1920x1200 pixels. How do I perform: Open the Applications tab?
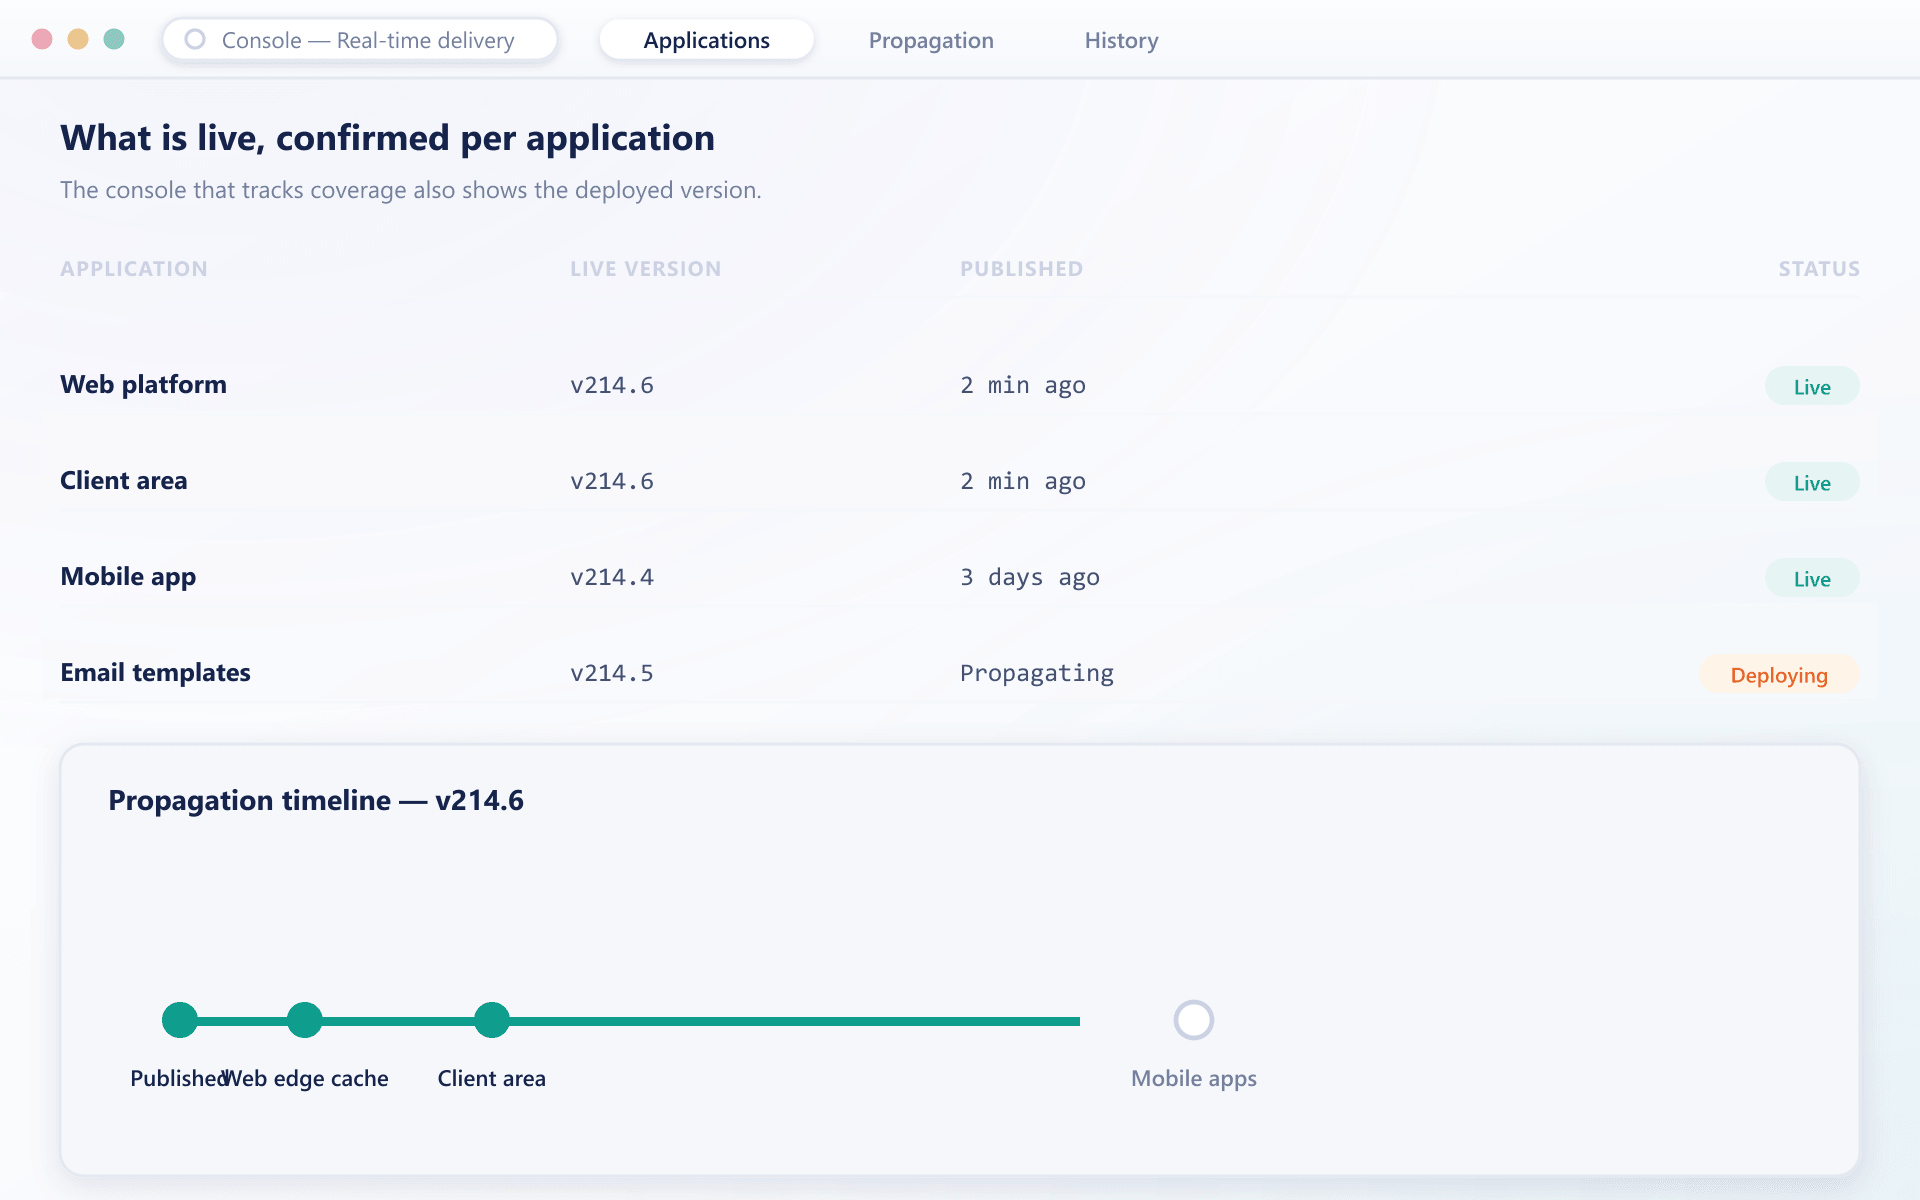pyautogui.click(x=706, y=40)
